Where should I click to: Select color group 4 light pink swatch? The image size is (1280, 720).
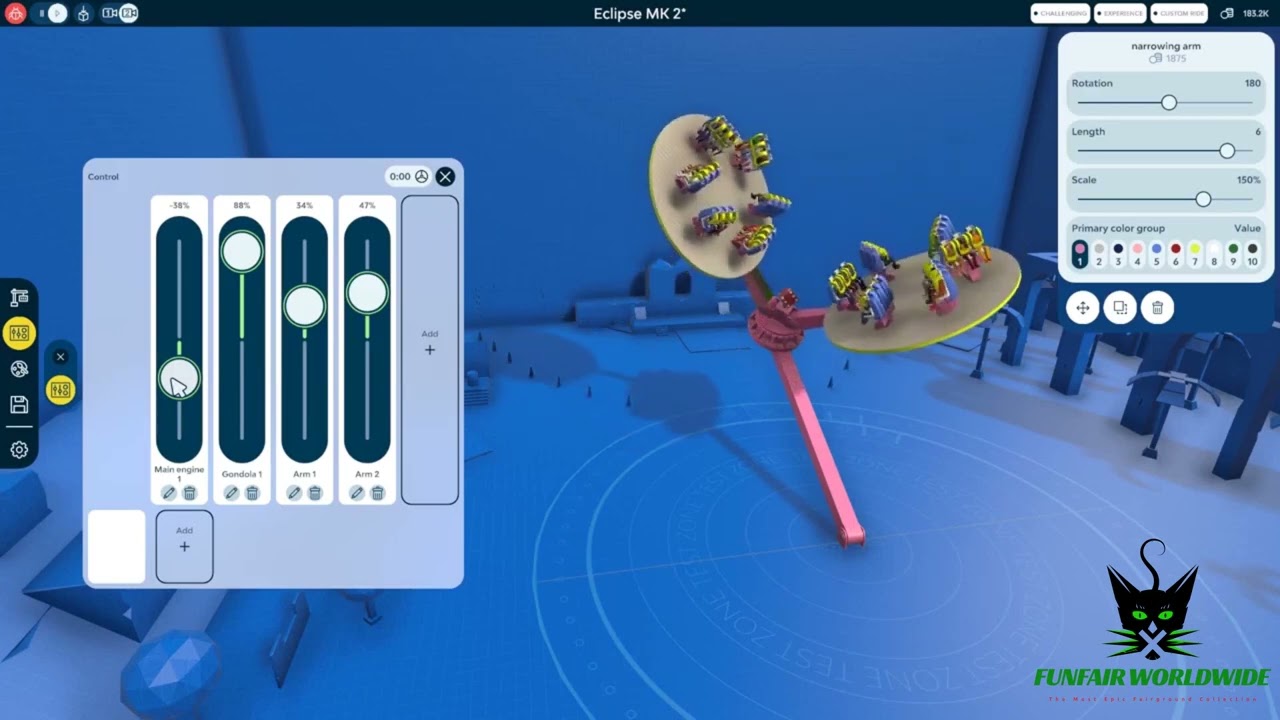(x=1137, y=254)
